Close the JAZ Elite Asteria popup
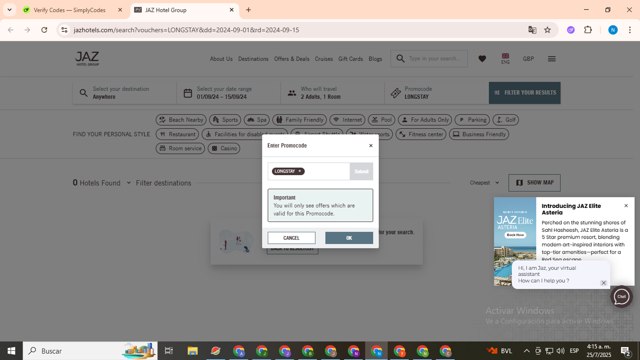Viewport: 640px width, 360px height. point(626,206)
